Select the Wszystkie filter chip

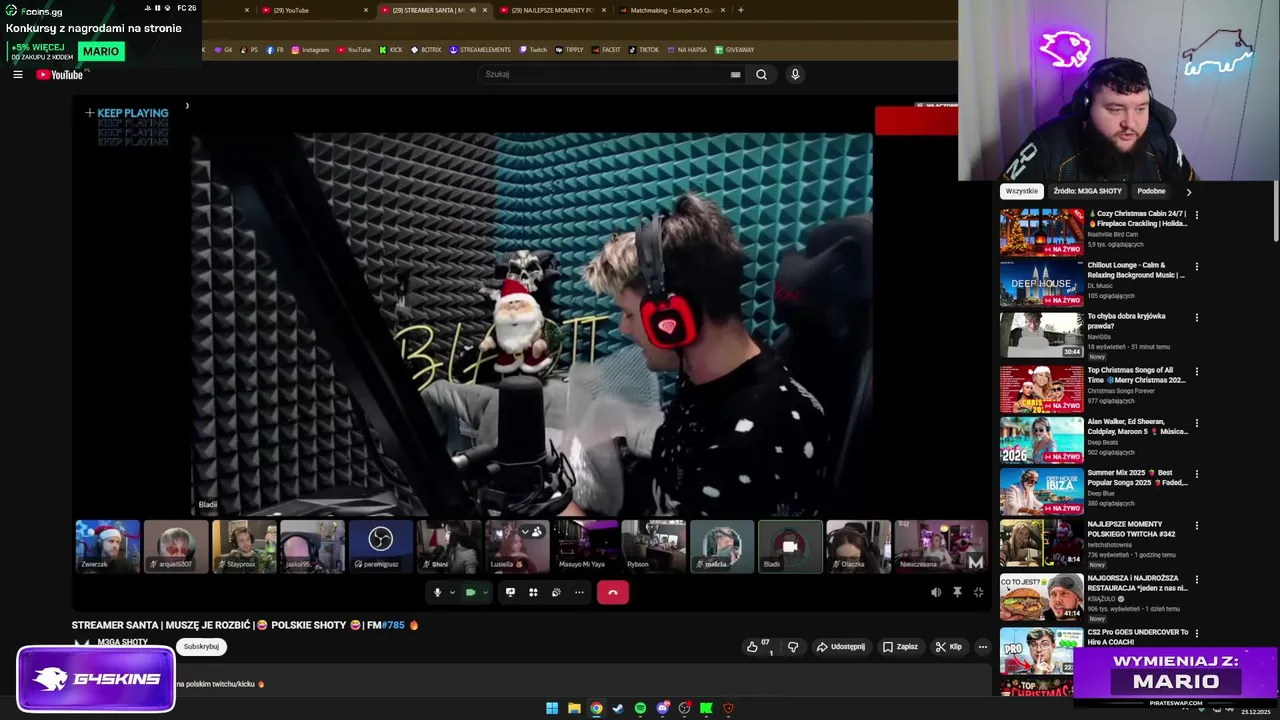pos(1021,191)
